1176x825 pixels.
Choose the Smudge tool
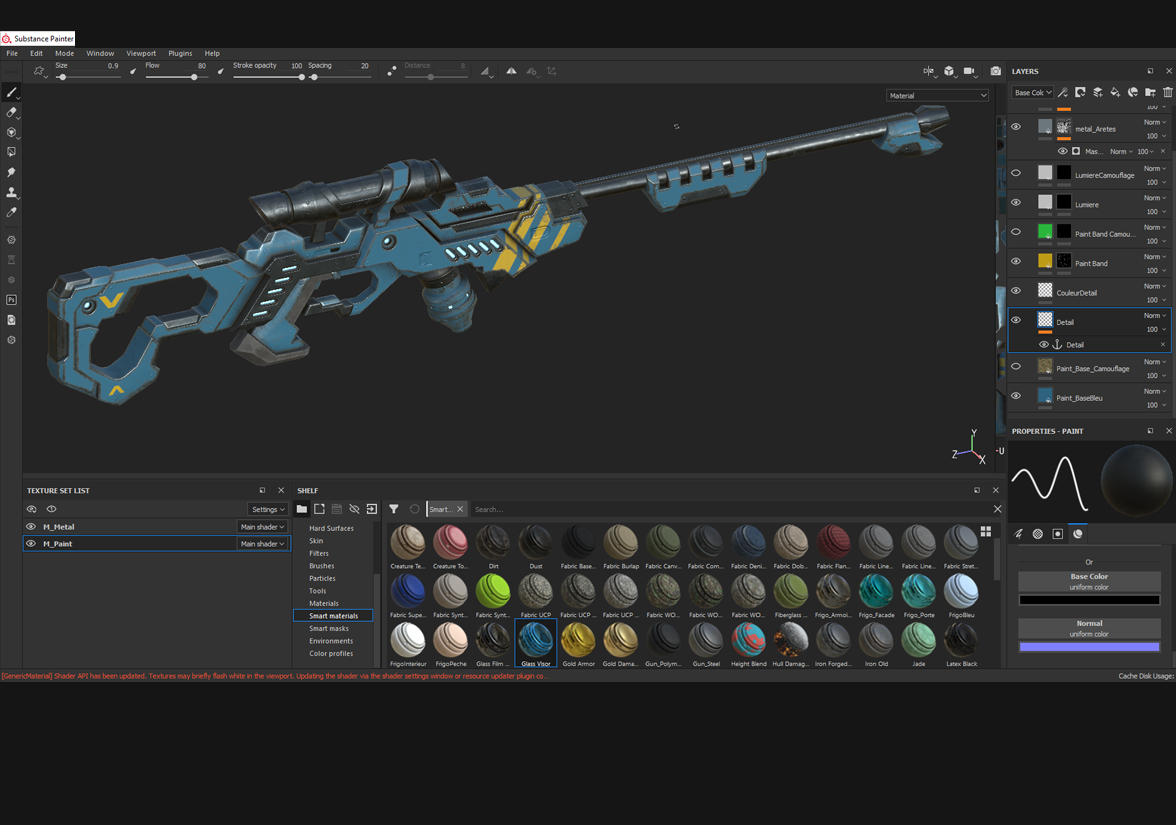point(11,173)
